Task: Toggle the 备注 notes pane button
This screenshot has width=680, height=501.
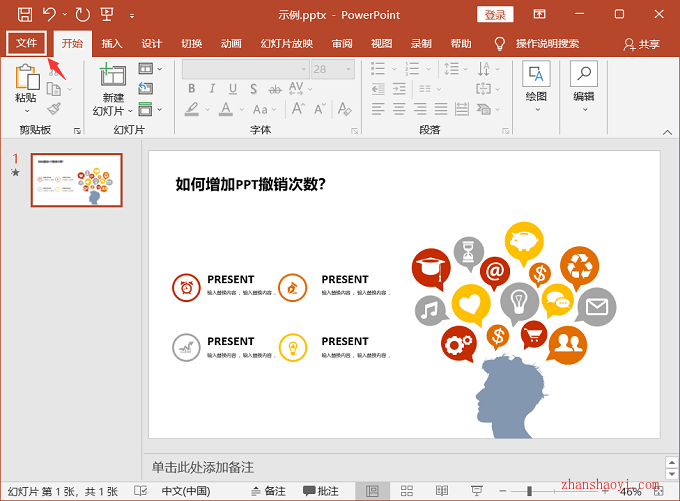Action: 268,491
